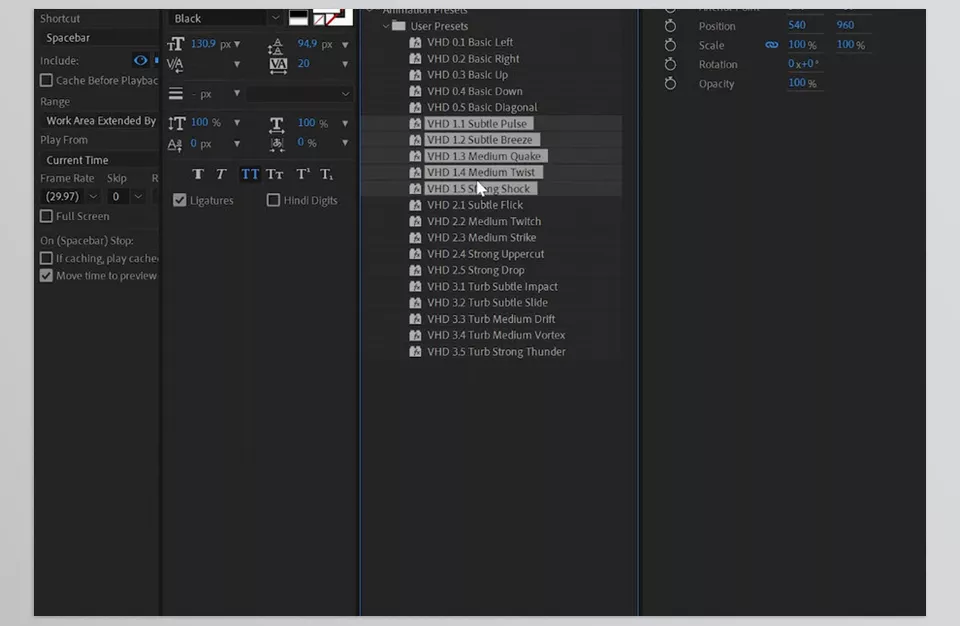
Task: Toggle the Include video eye icon
Action: click(140, 60)
